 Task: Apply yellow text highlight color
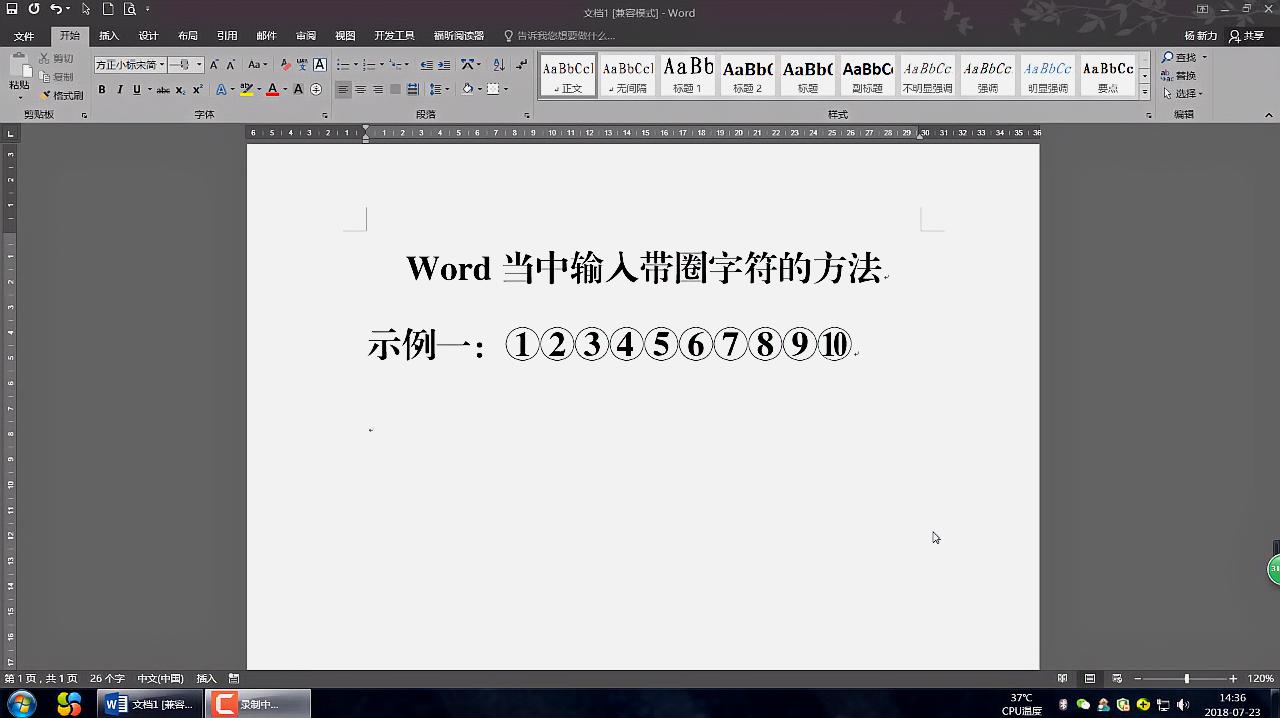click(x=247, y=87)
